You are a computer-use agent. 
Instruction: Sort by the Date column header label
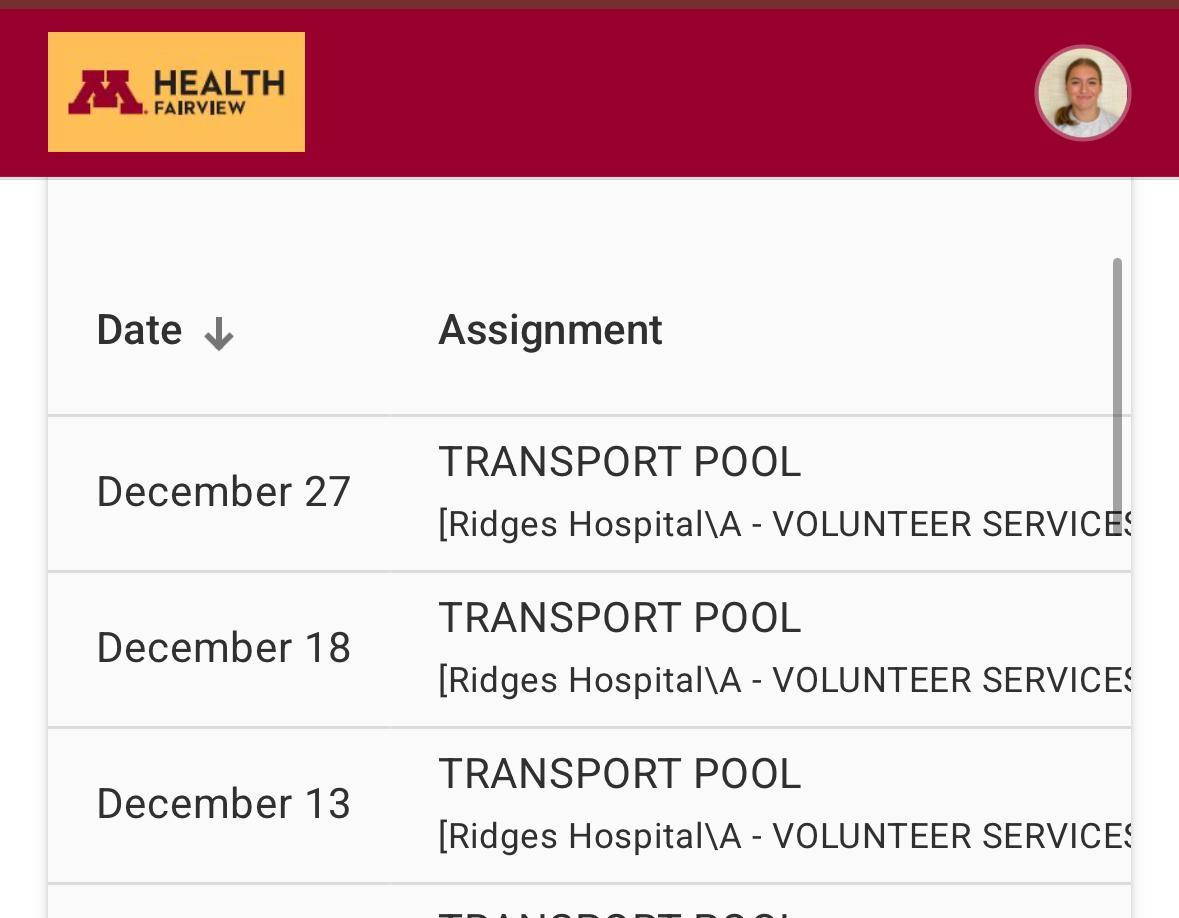pos(139,330)
